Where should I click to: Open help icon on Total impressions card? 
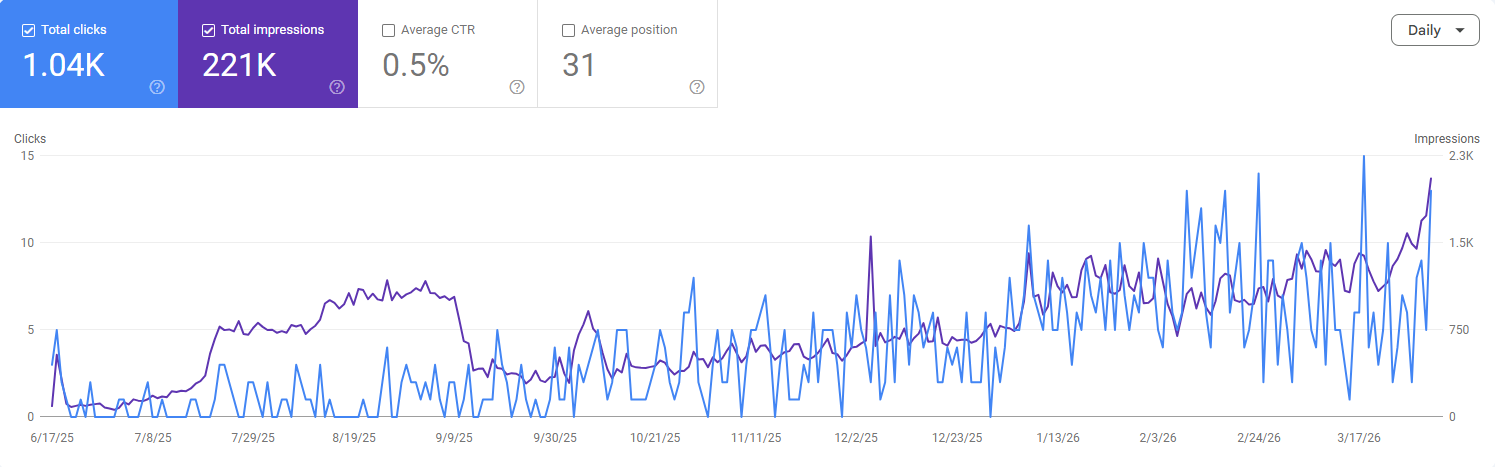(337, 87)
